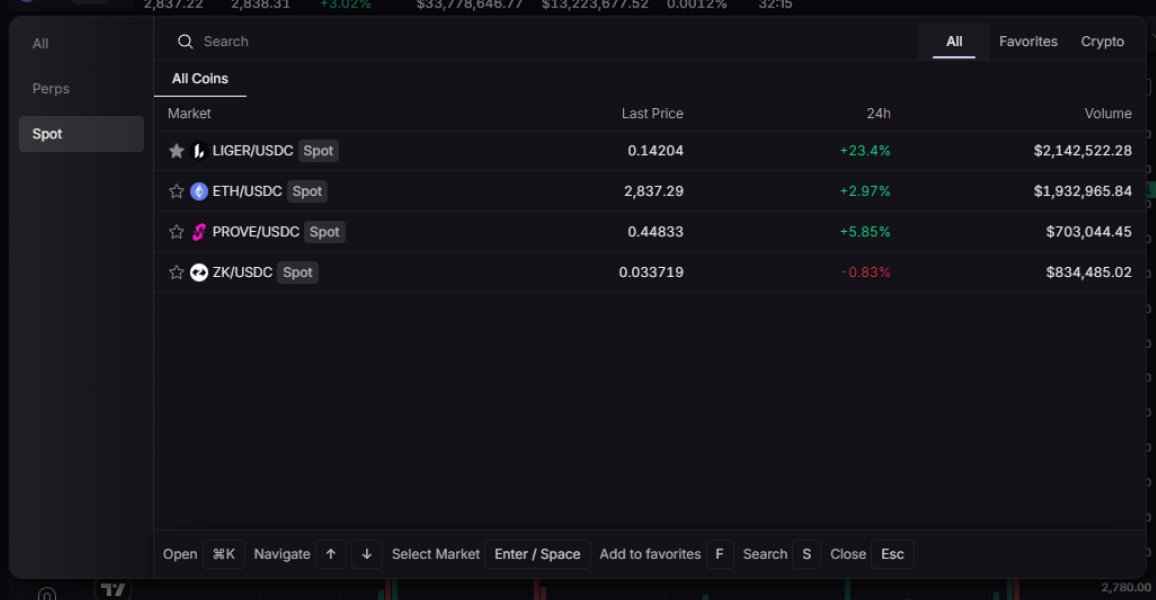Click the S search key hint
1156x600 pixels.
[x=807, y=554]
